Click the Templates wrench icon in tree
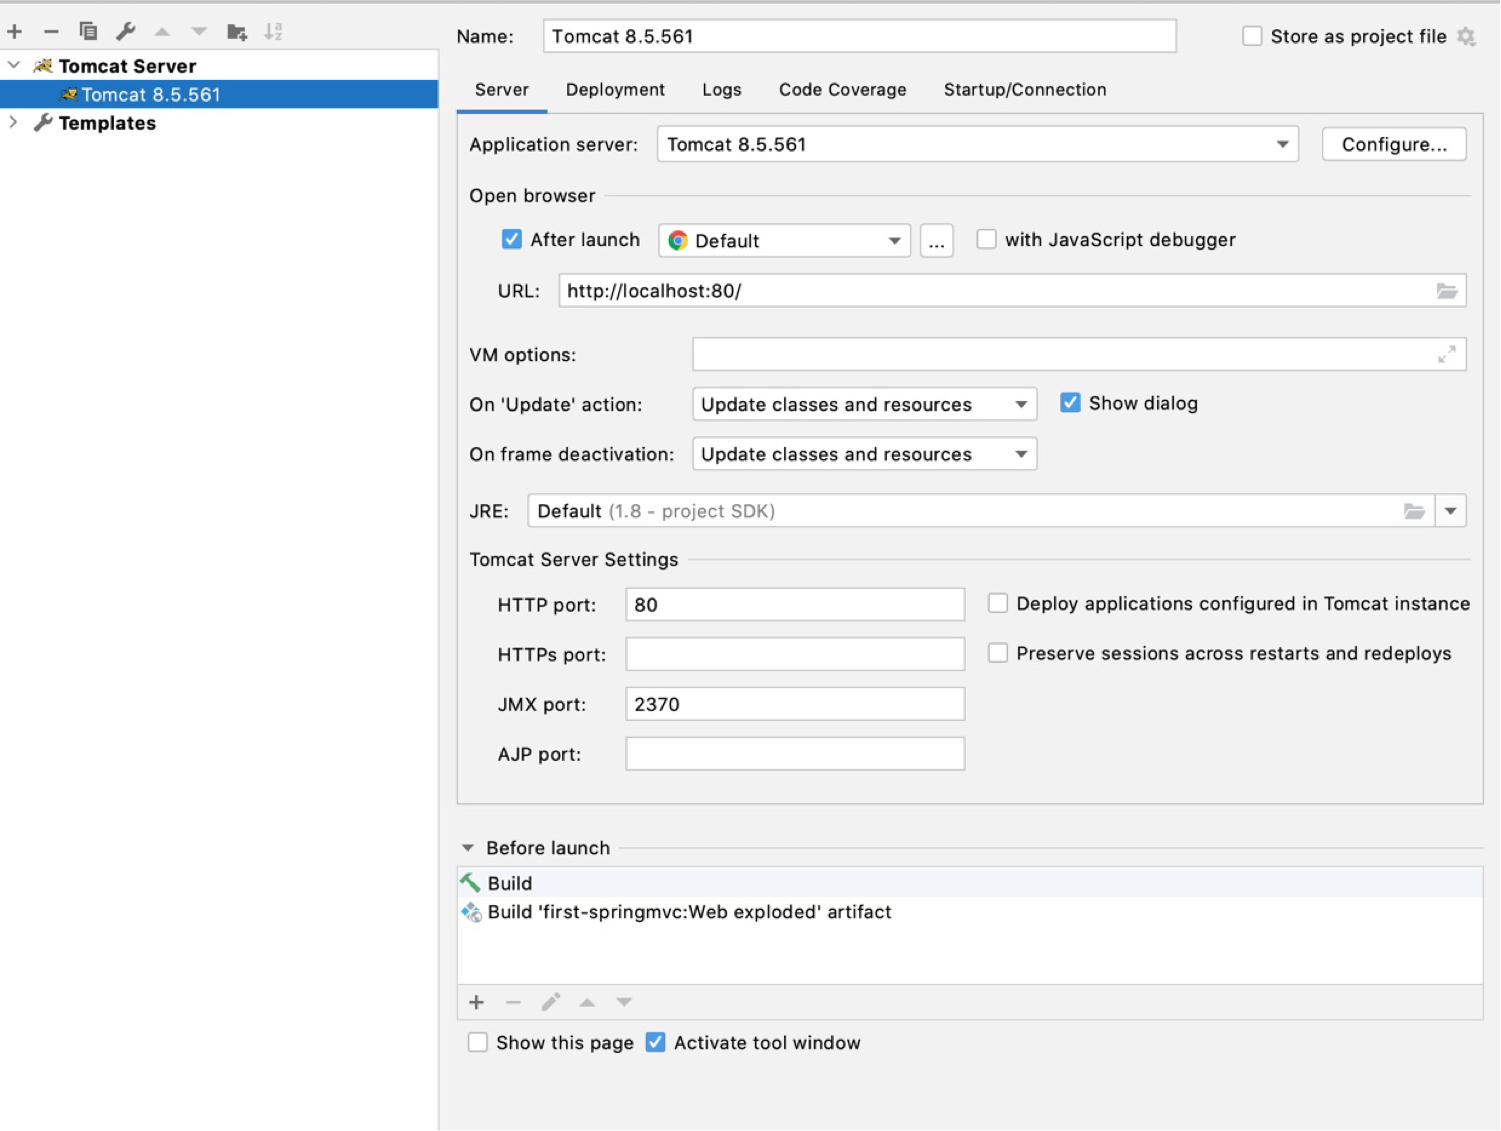This screenshot has height=1131, width=1501. [43, 123]
